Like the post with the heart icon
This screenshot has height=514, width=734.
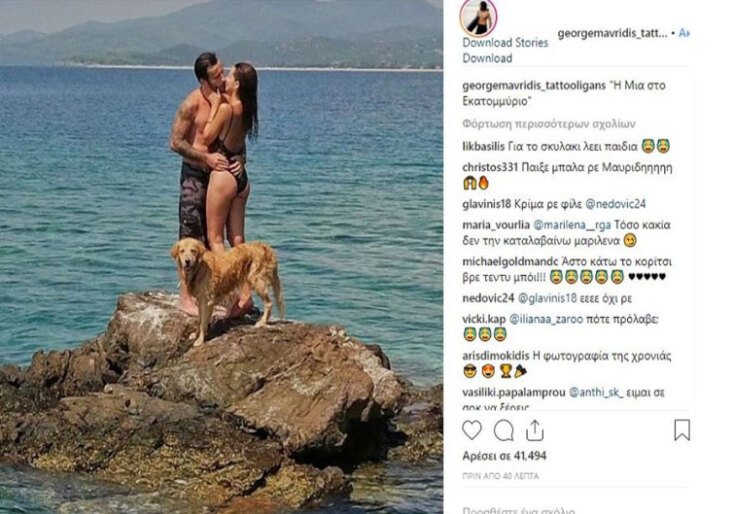472,430
